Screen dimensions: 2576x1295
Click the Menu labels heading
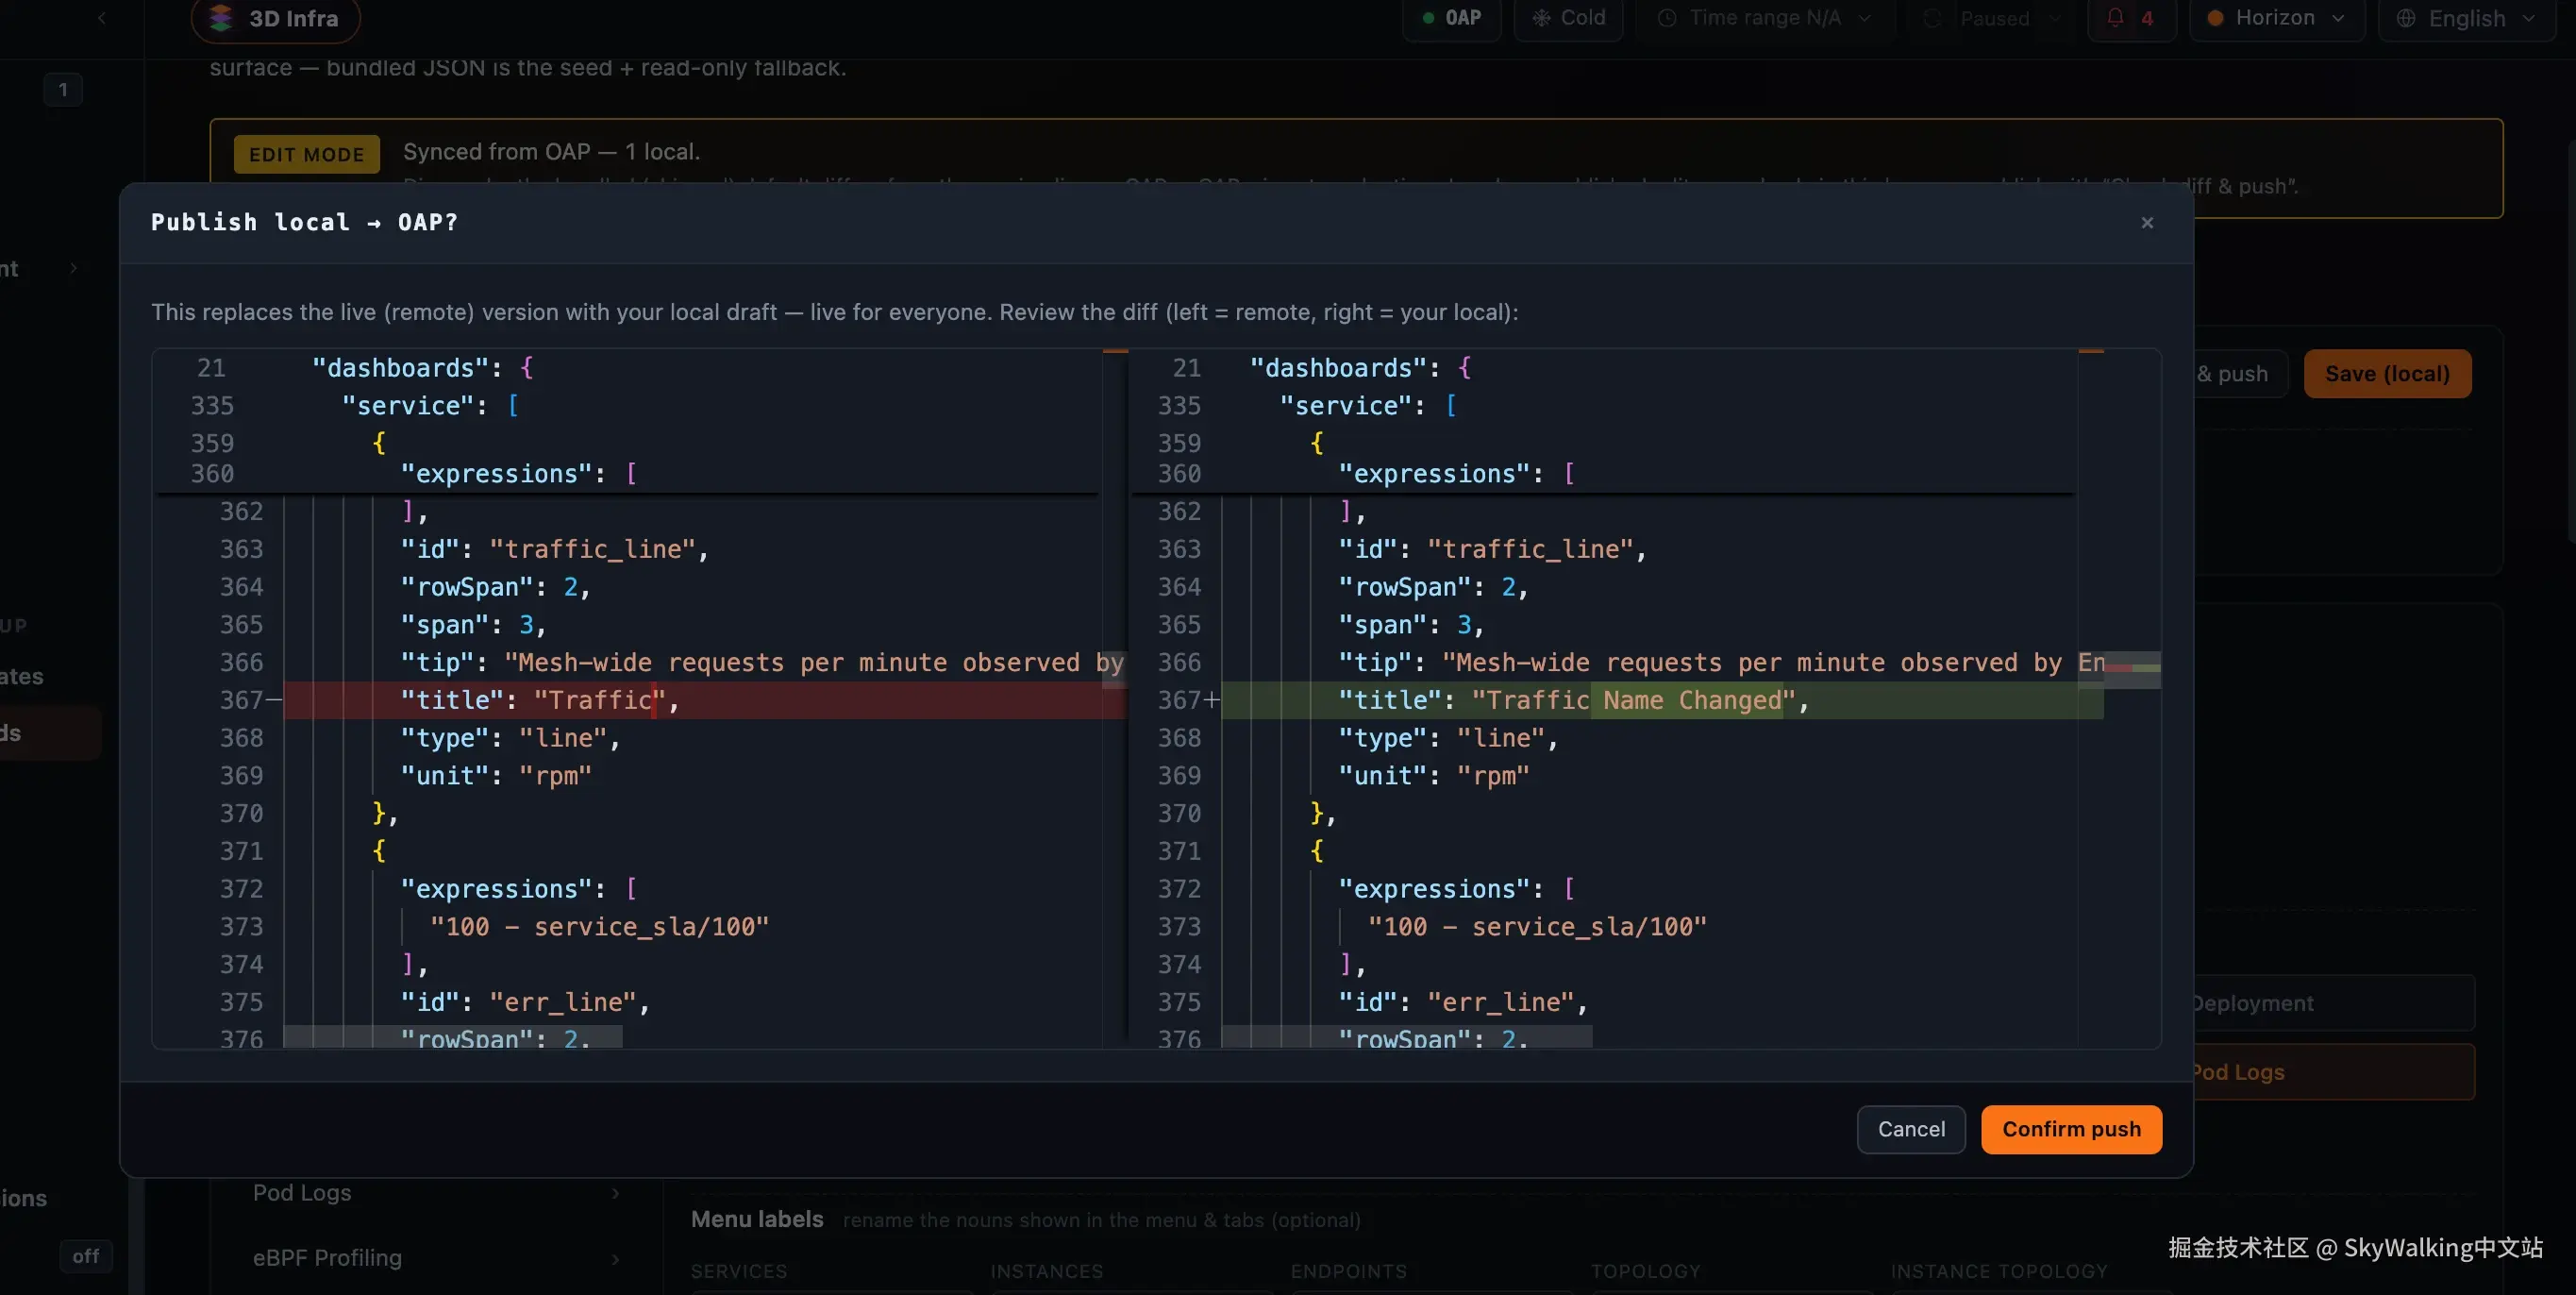point(757,1219)
